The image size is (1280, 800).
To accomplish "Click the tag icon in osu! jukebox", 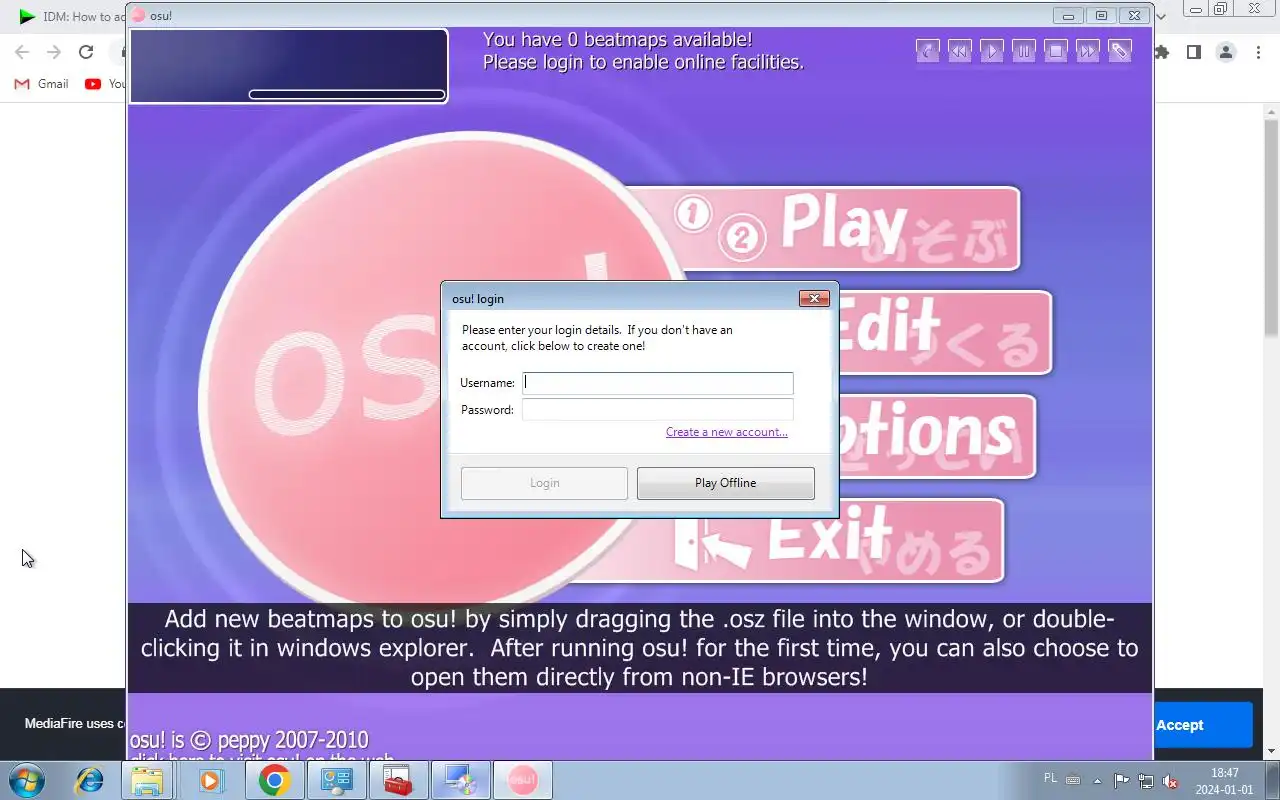I will (x=1120, y=51).
